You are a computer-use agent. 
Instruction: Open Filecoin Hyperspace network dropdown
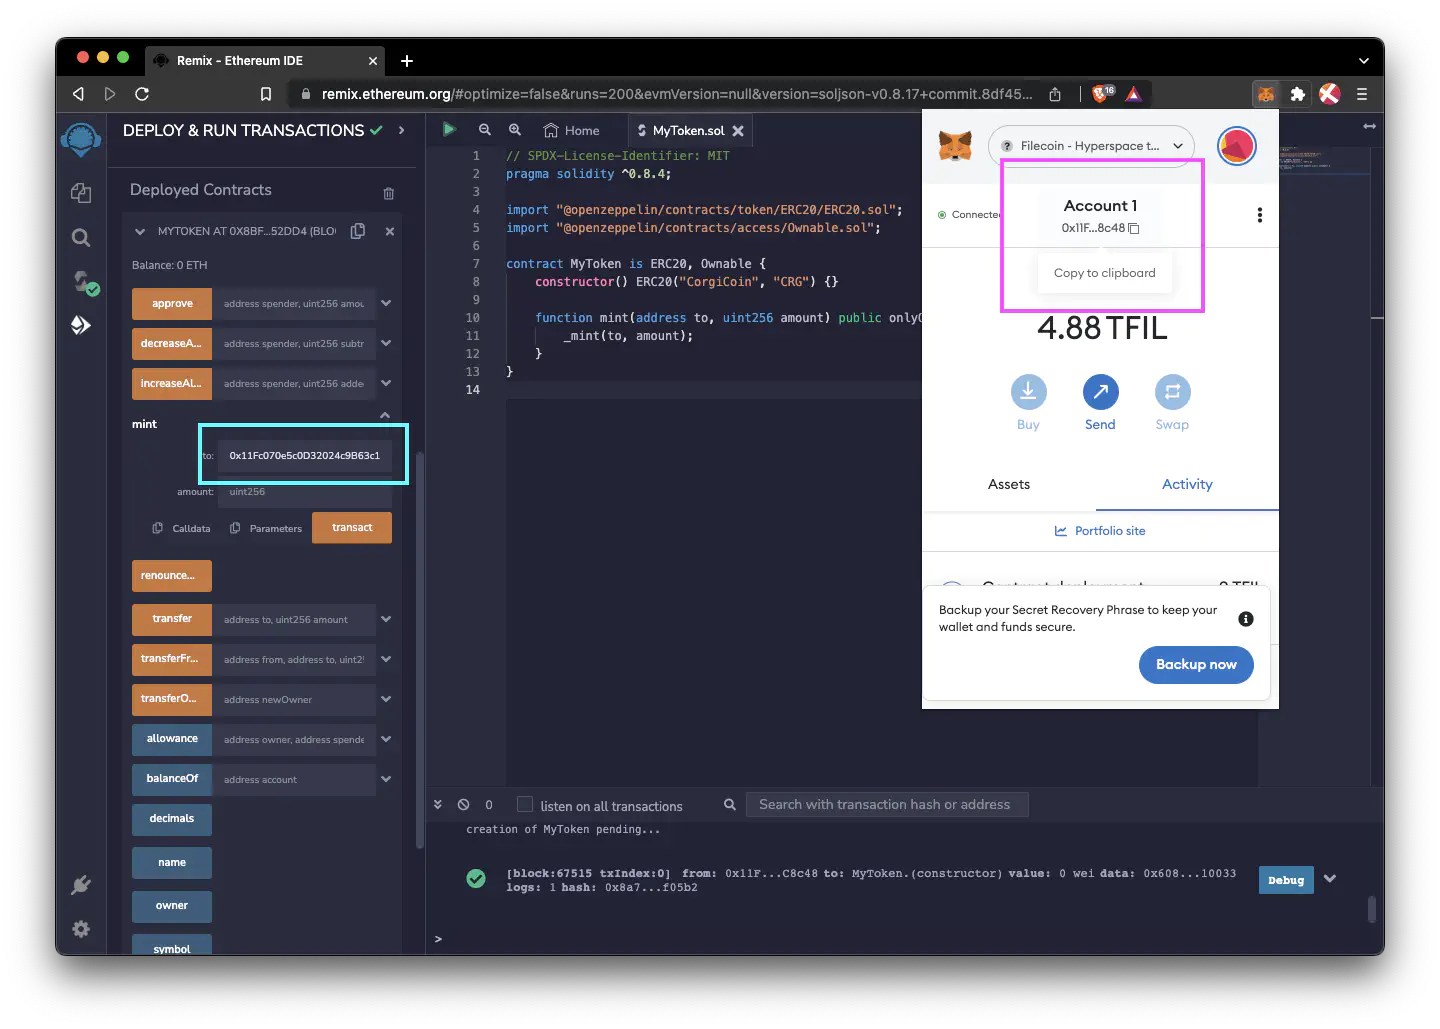tap(1091, 146)
